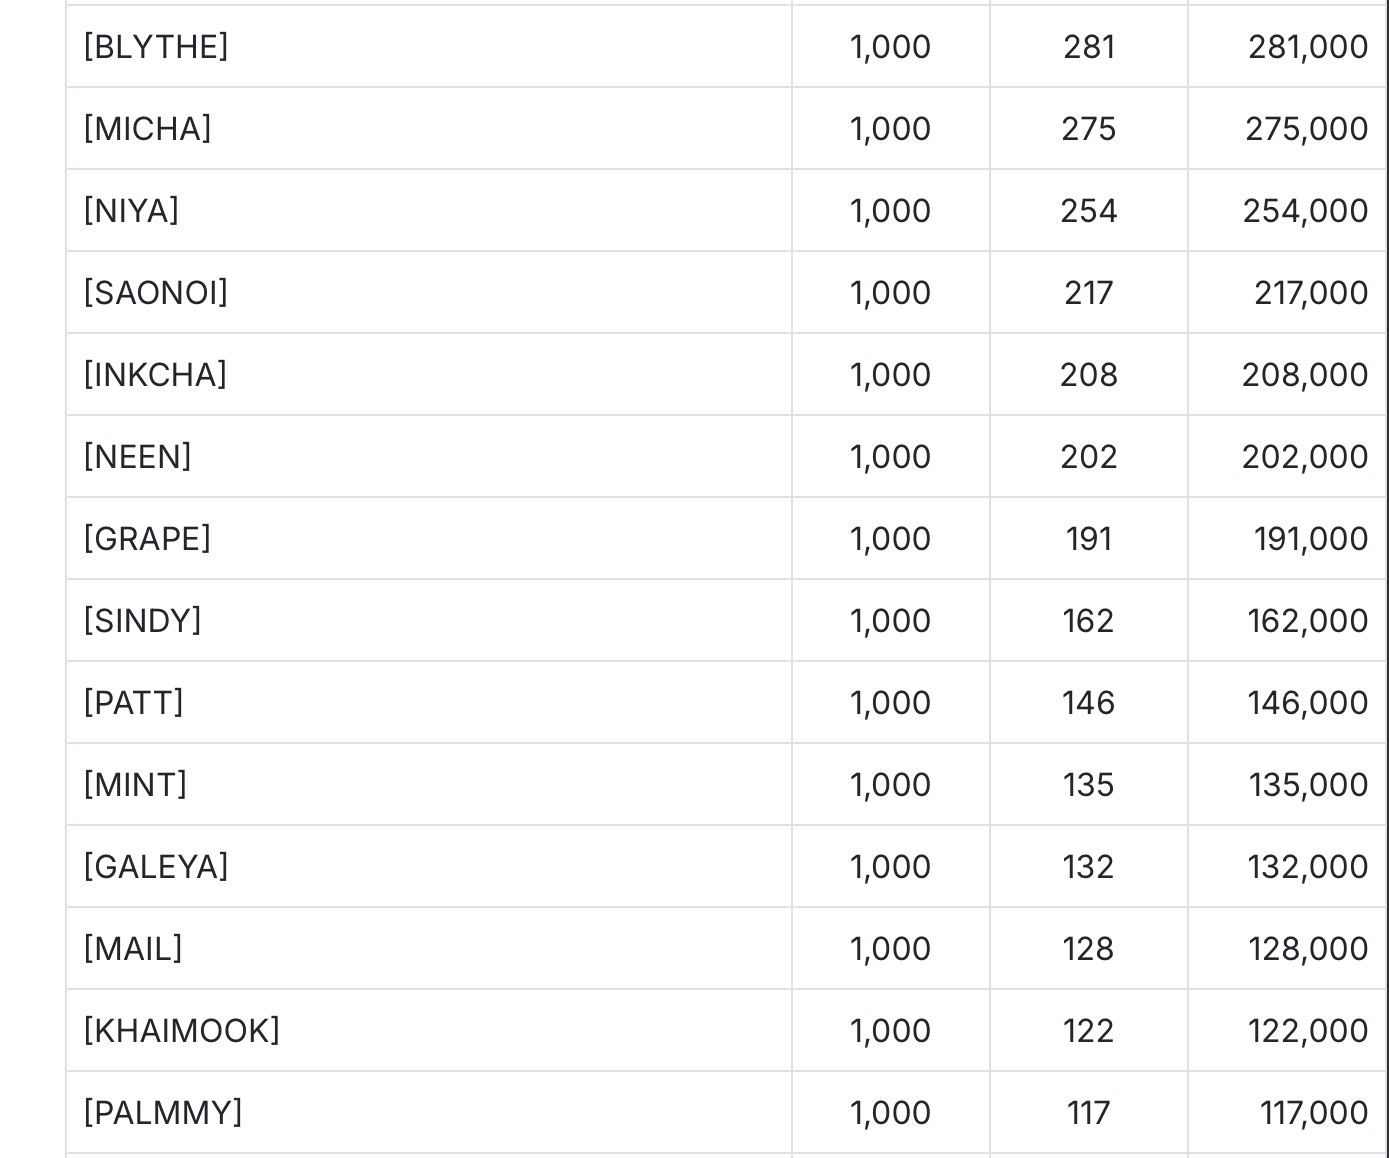This screenshot has width=1389, height=1158.
Task: Click the quantity cell showing 217
Action: point(1089,292)
